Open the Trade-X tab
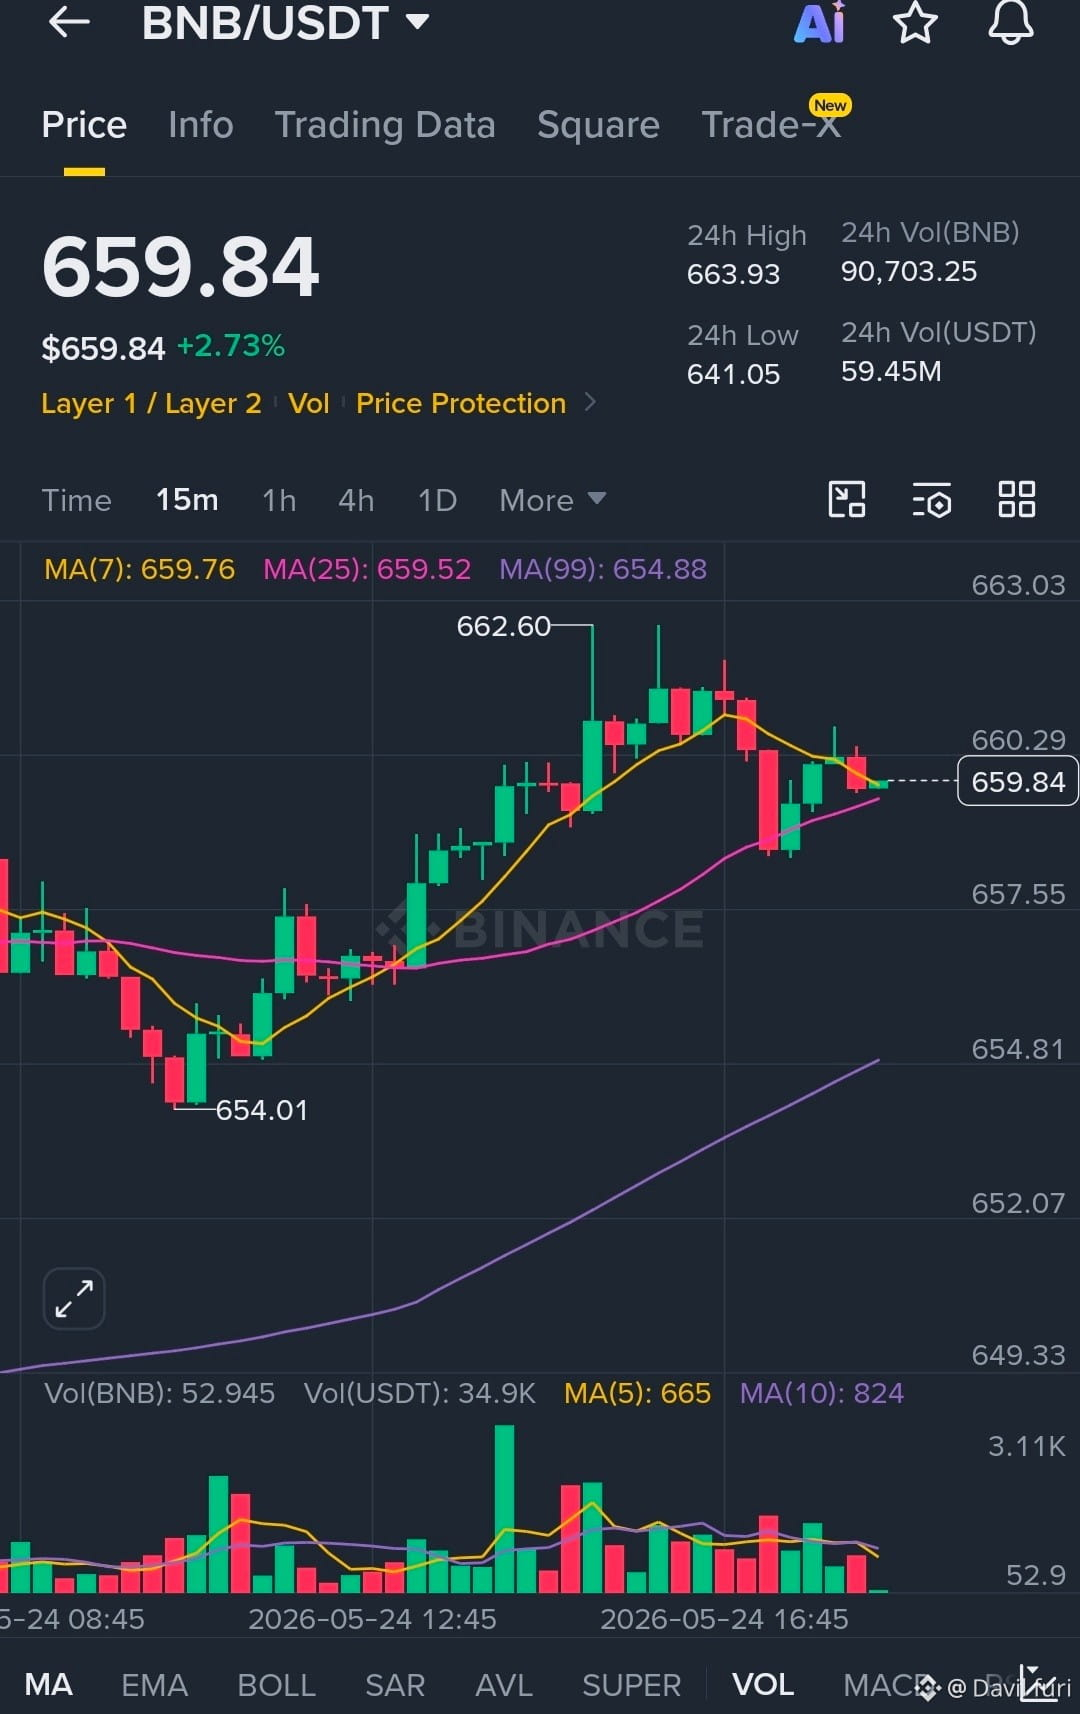 point(771,125)
